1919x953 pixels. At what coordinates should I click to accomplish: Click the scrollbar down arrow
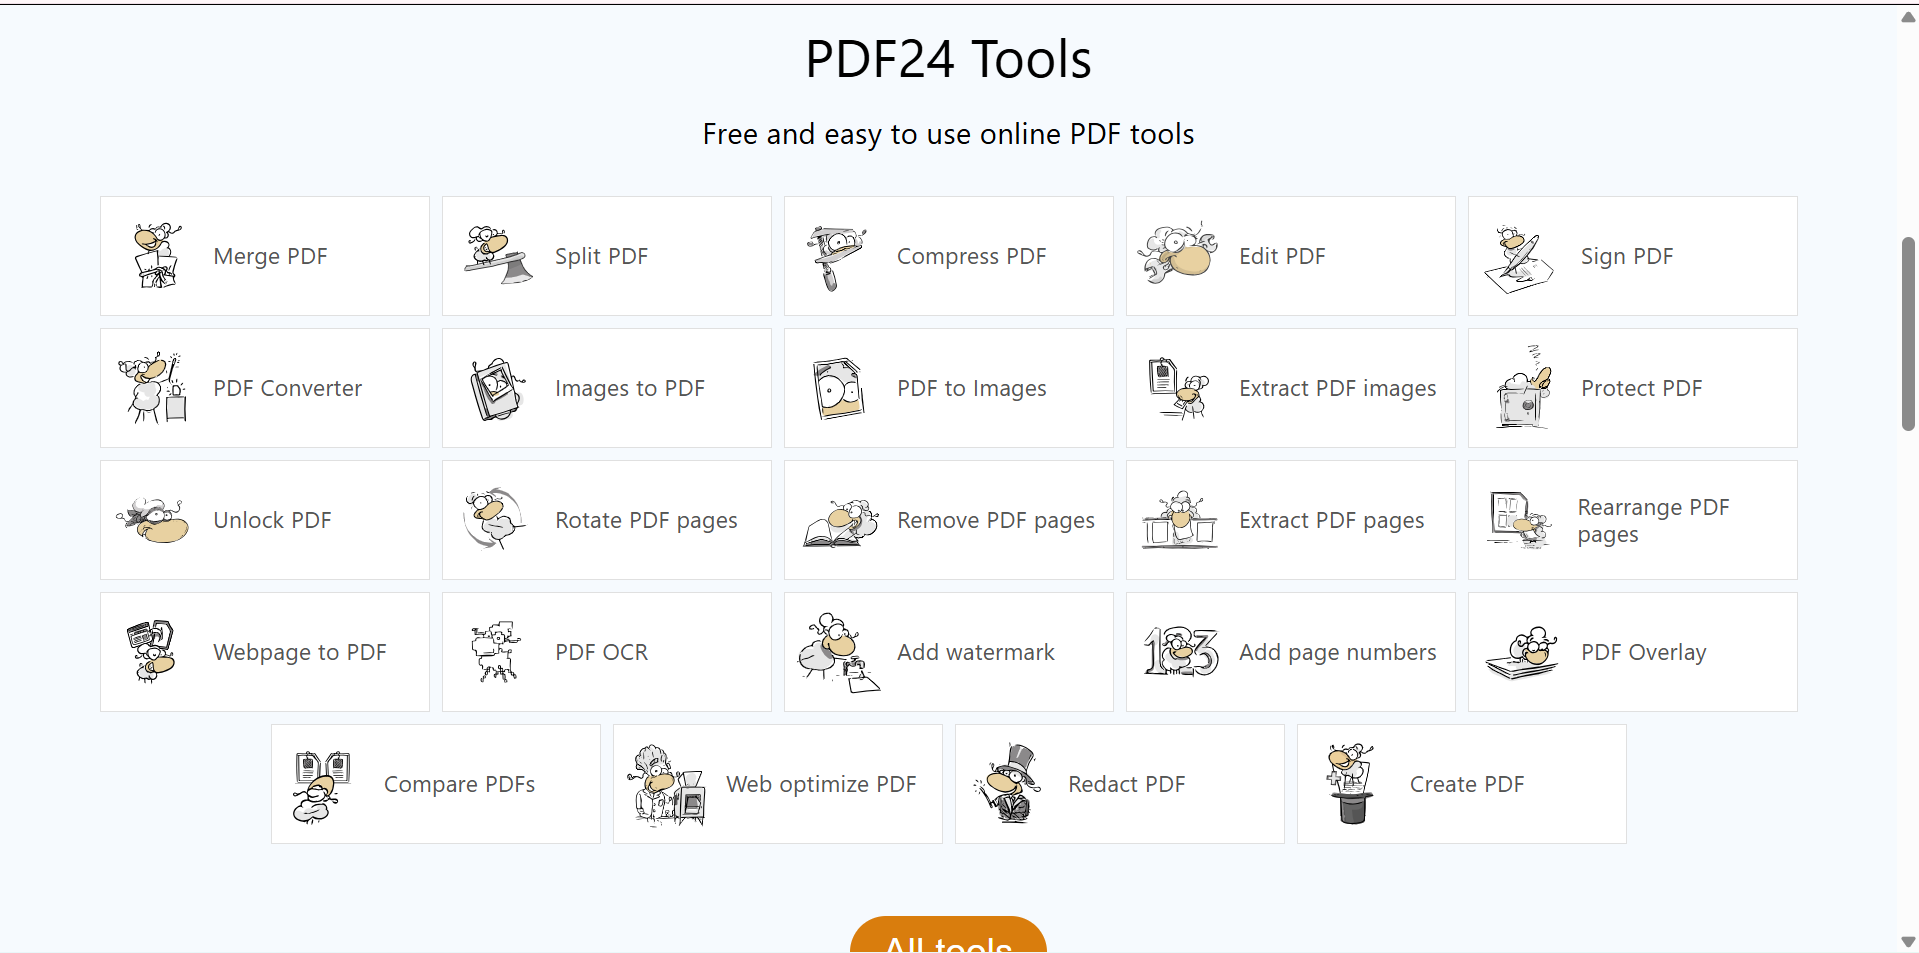1908,941
